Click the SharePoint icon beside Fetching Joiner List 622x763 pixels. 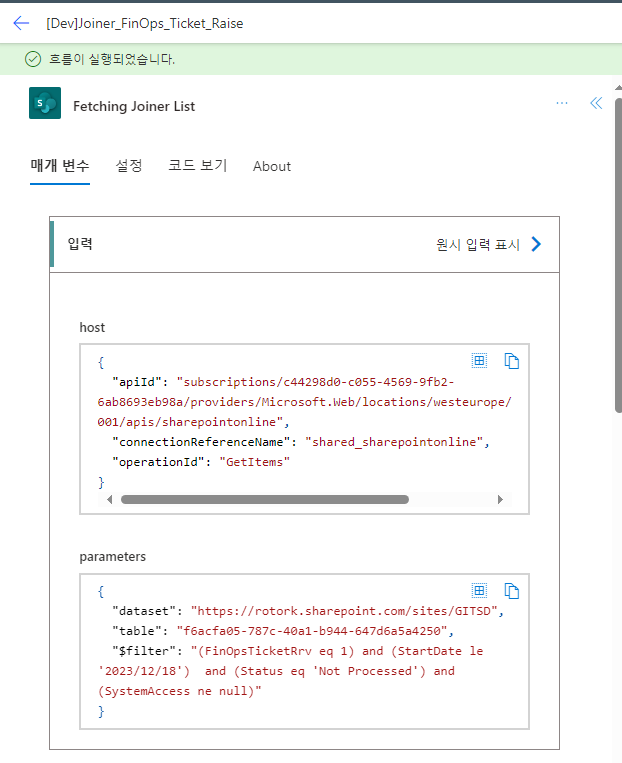point(45,103)
